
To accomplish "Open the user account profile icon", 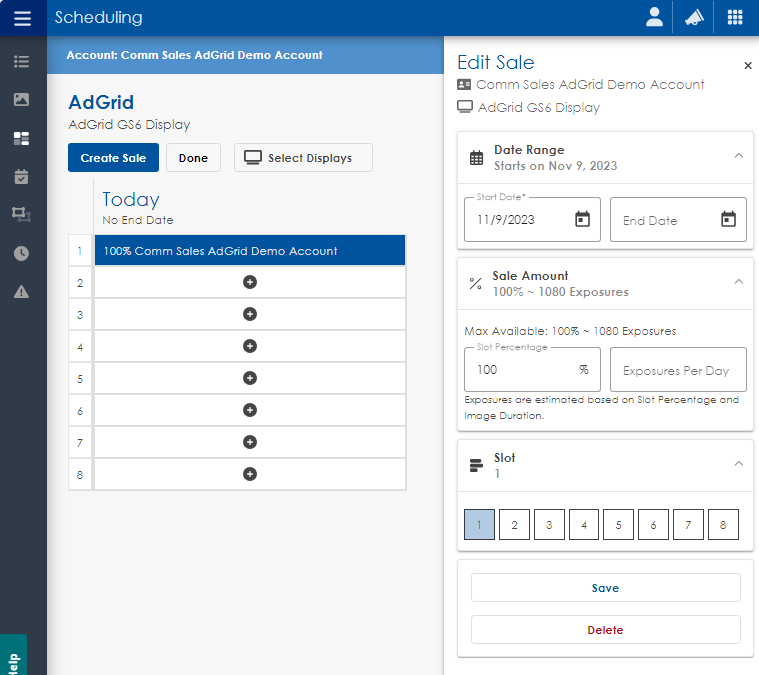I will pos(654,17).
